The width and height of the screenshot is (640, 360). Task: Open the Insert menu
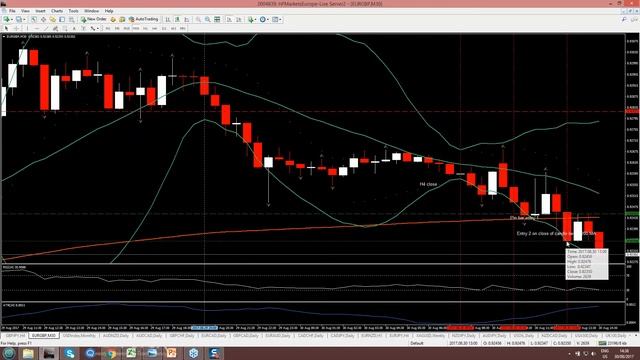click(40, 11)
